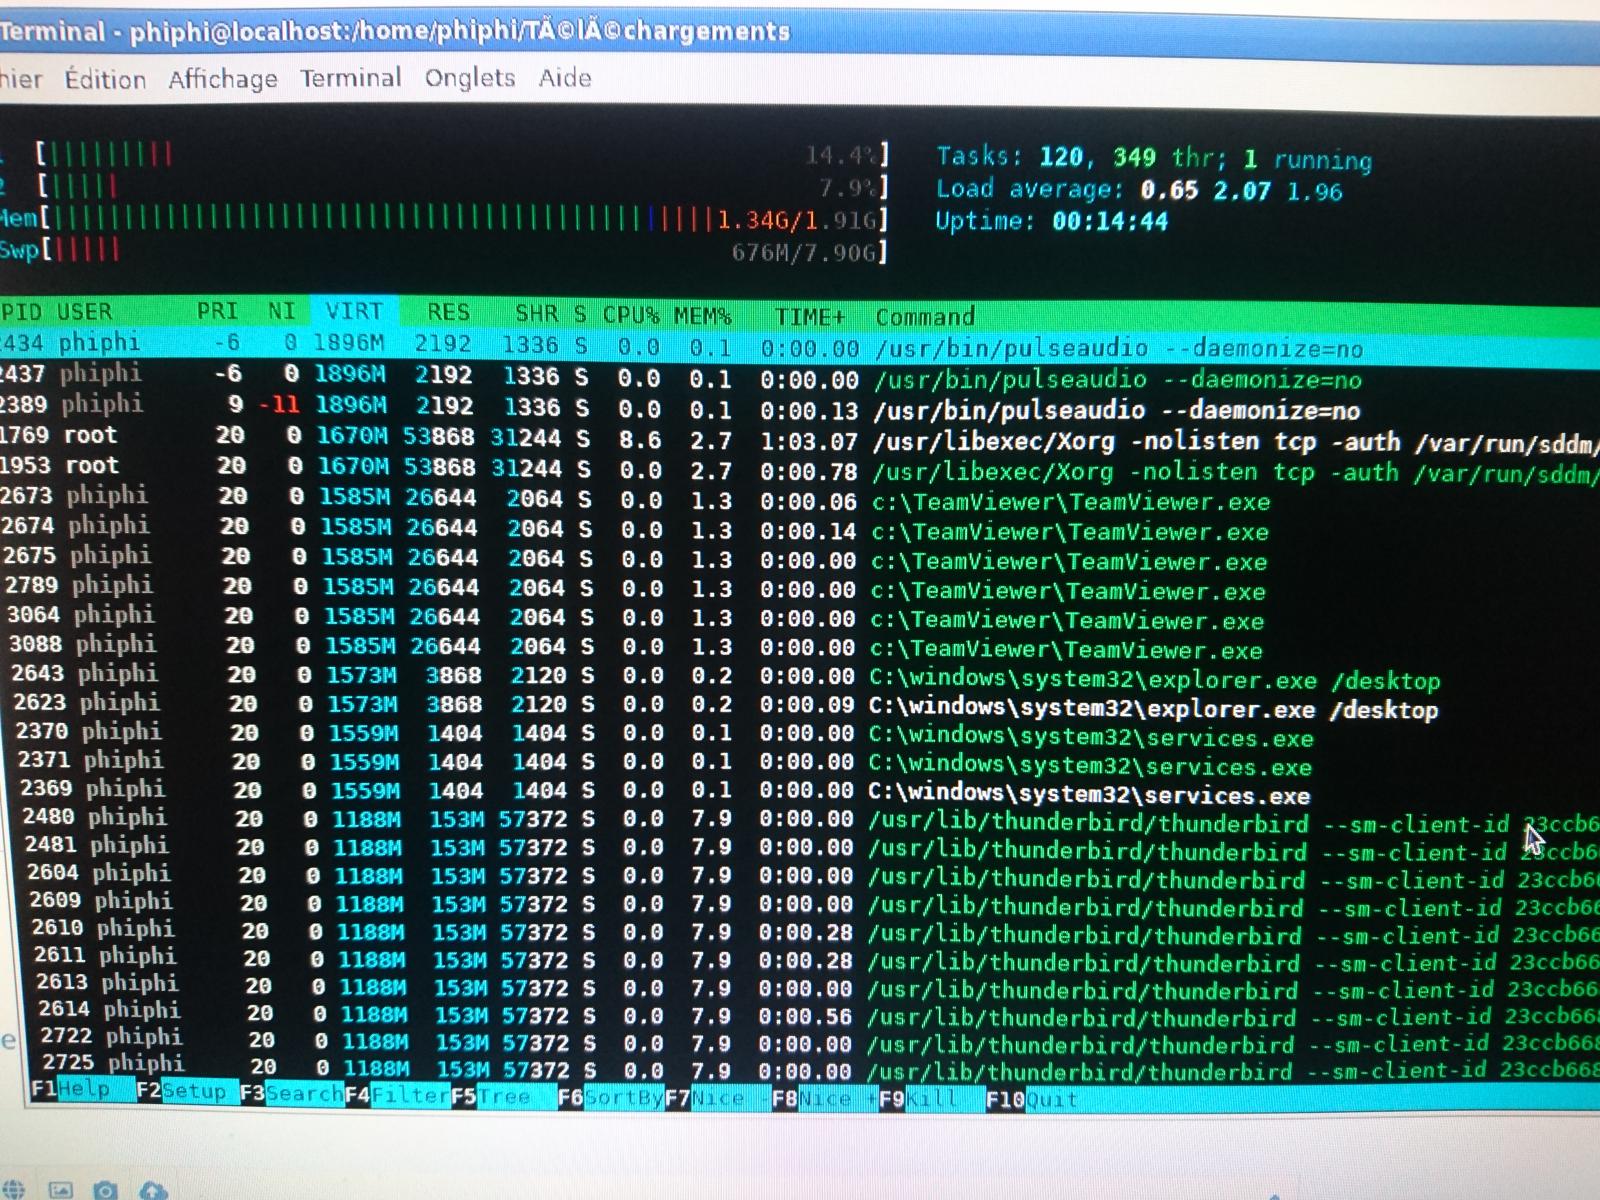
Task: Select explorer.exe /desktop row PID 2643
Action: [800, 676]
